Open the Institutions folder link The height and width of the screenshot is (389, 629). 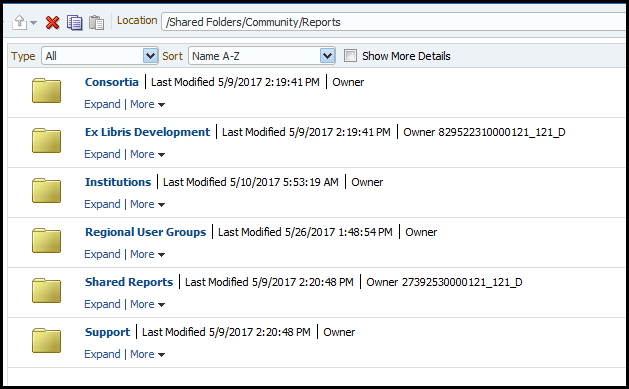click(x=118, y=182)
